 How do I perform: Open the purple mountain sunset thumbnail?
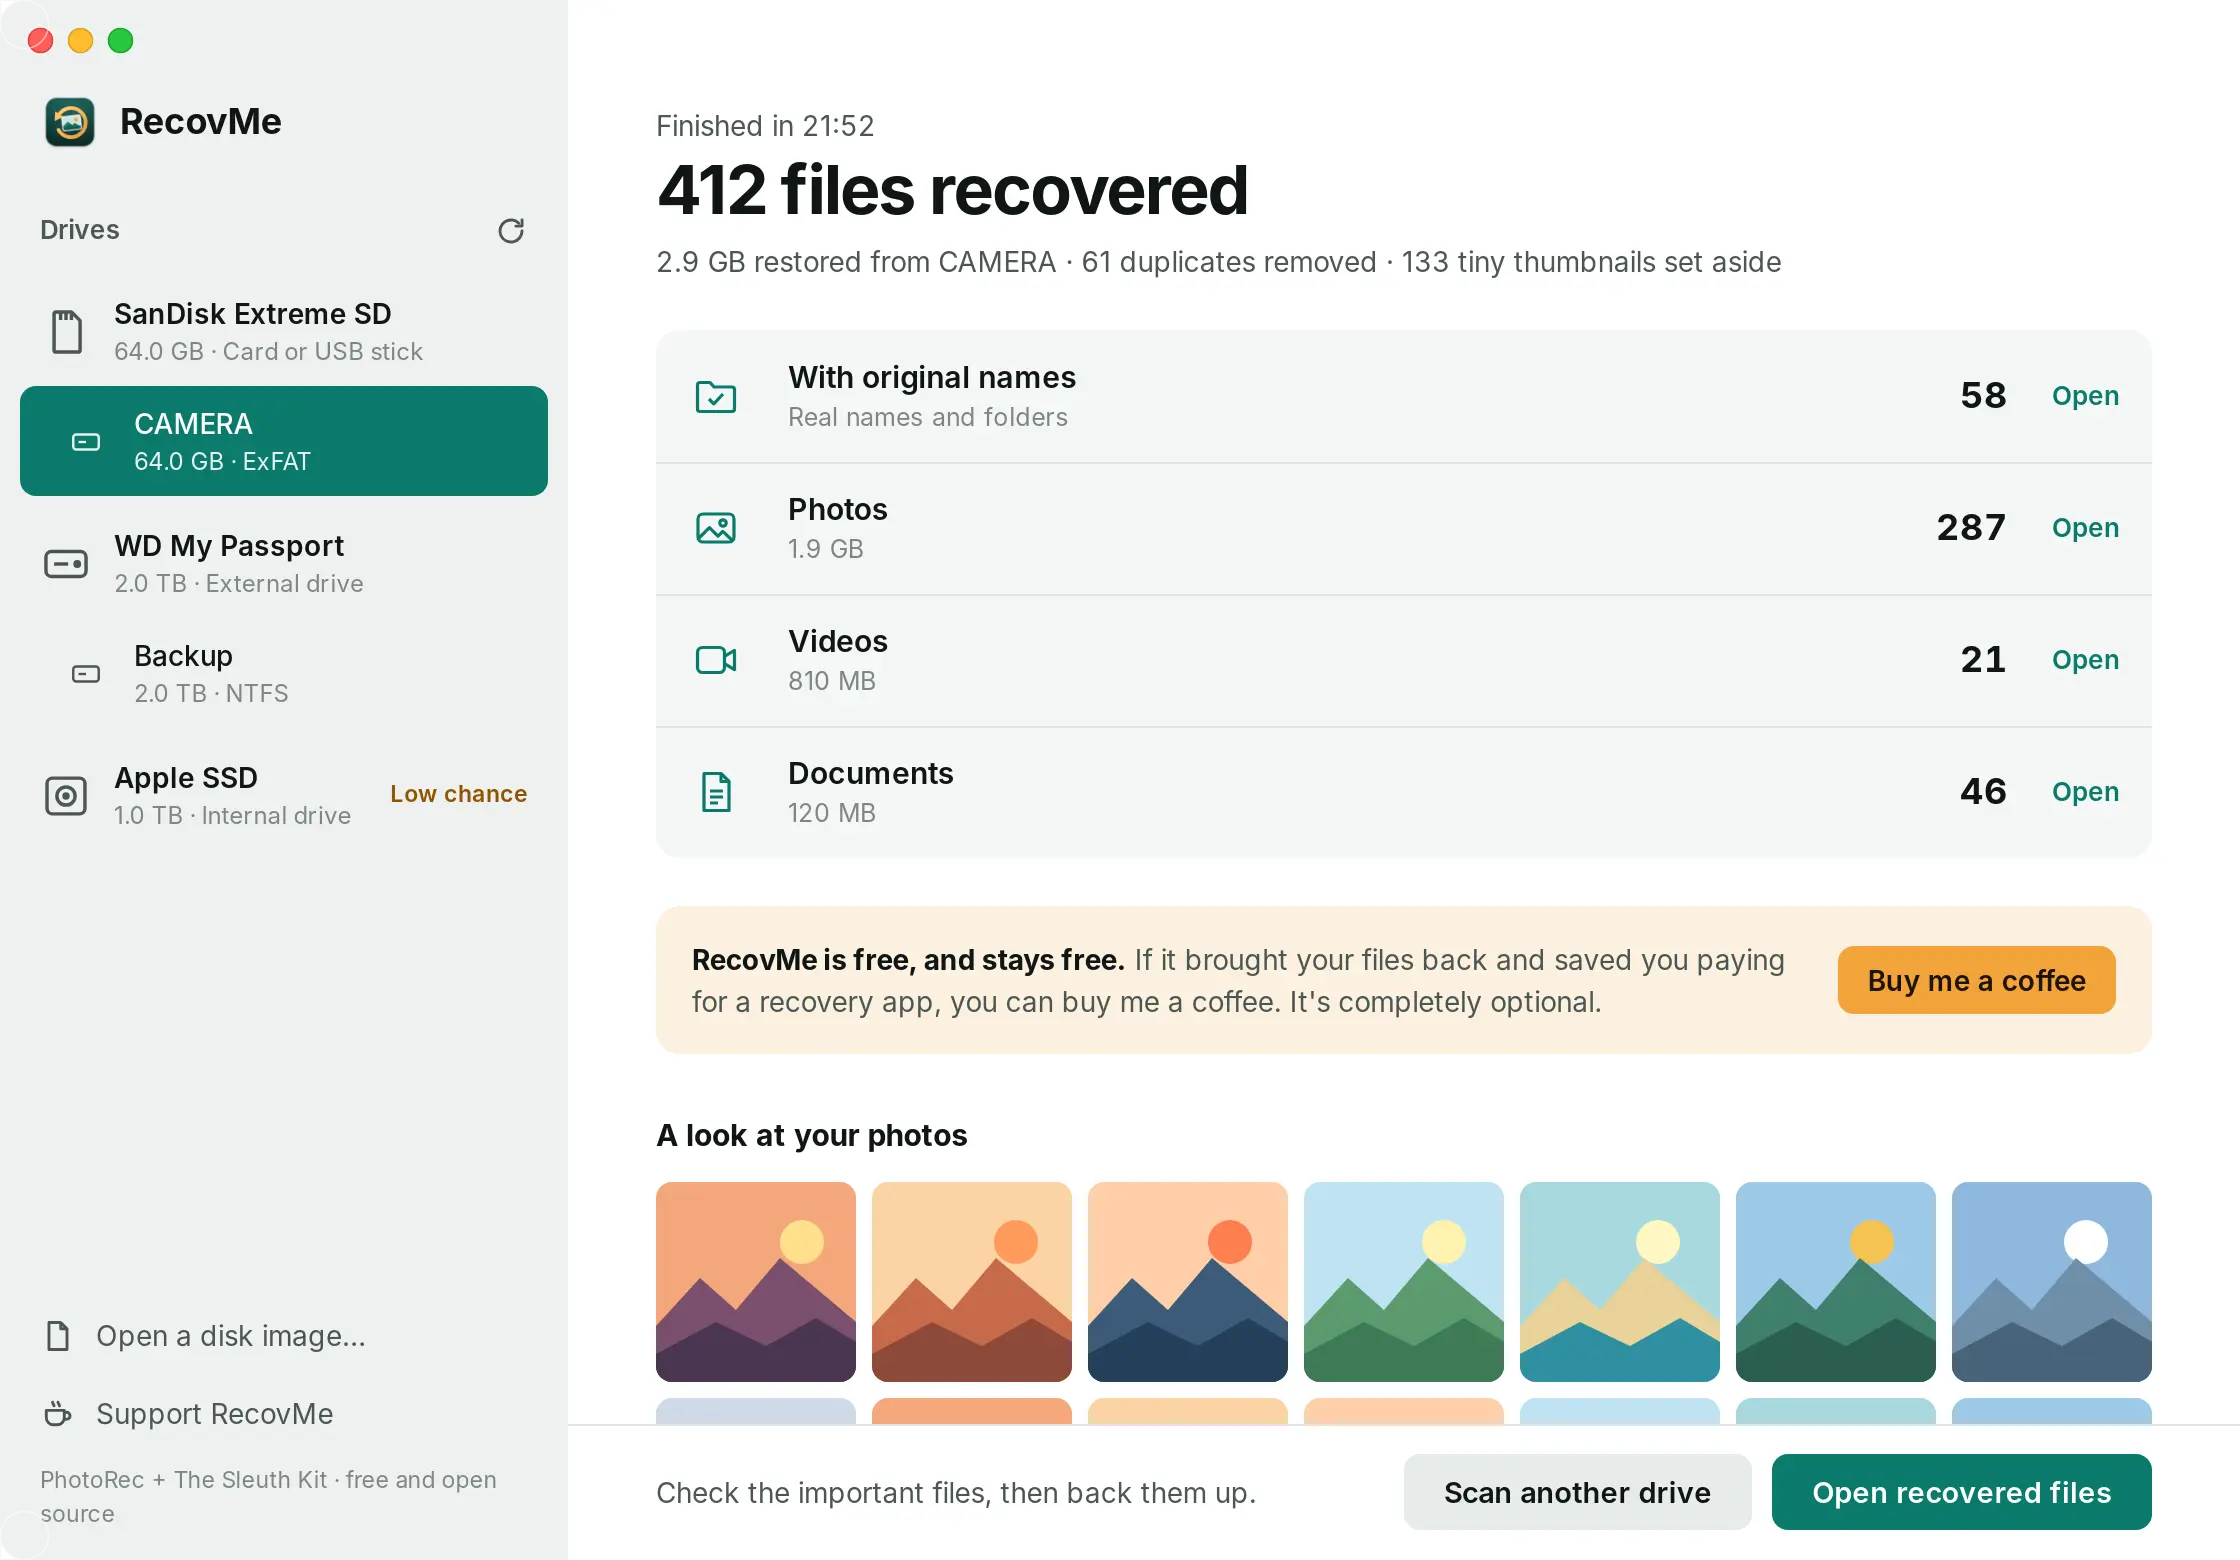pos(756,1282)
